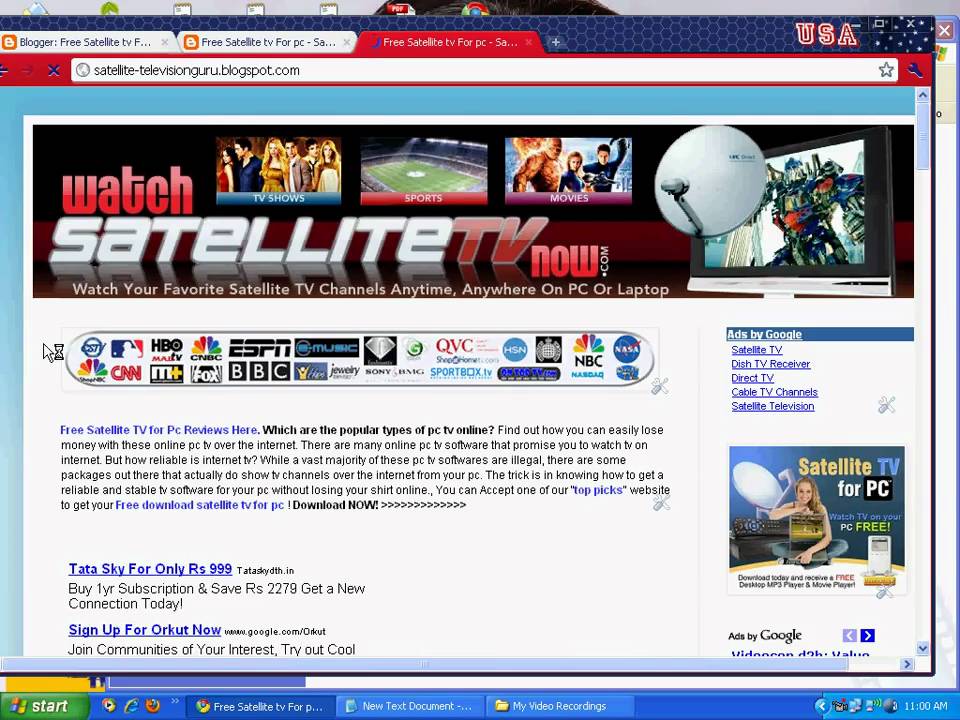Open the TV Shows banner thumbnail

coord(279,171)
